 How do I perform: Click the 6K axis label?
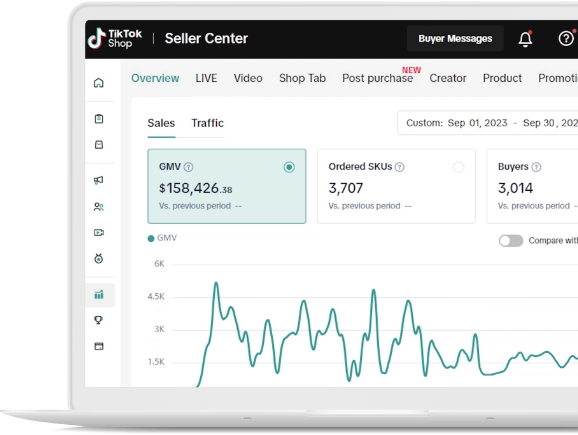click(159, 264)
